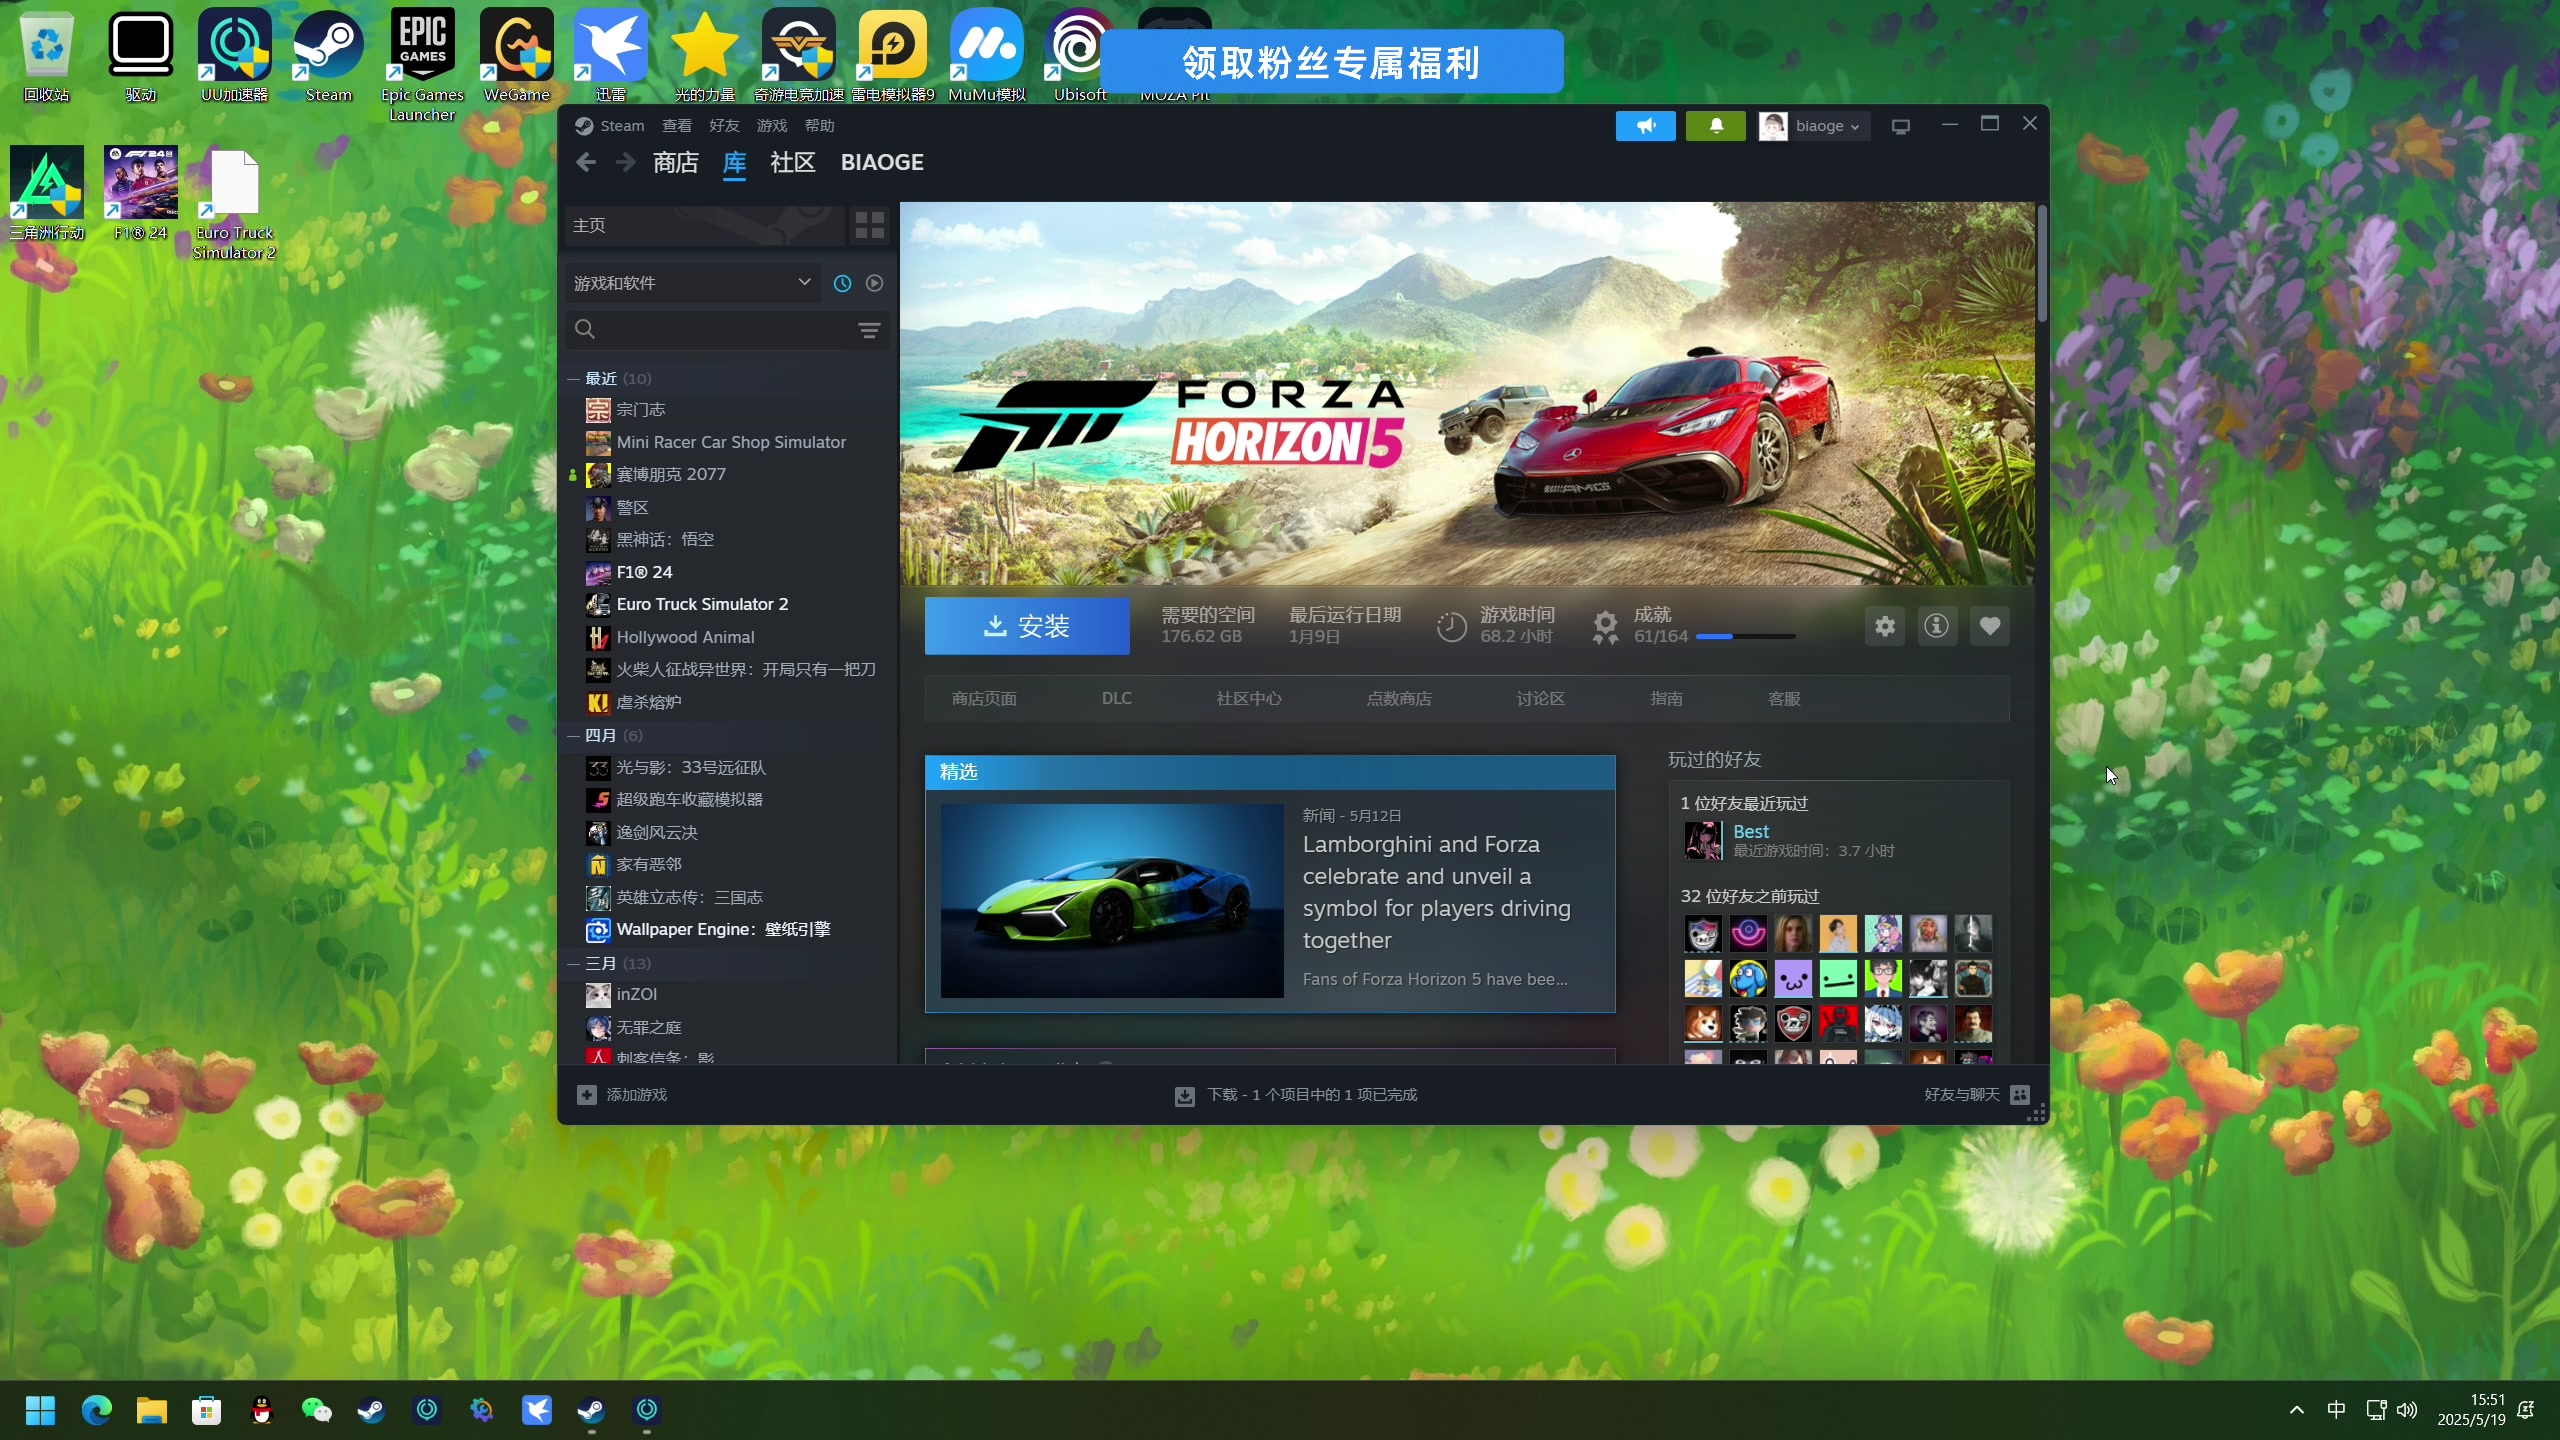Go to the 商店 tab

tap(676, 162)
